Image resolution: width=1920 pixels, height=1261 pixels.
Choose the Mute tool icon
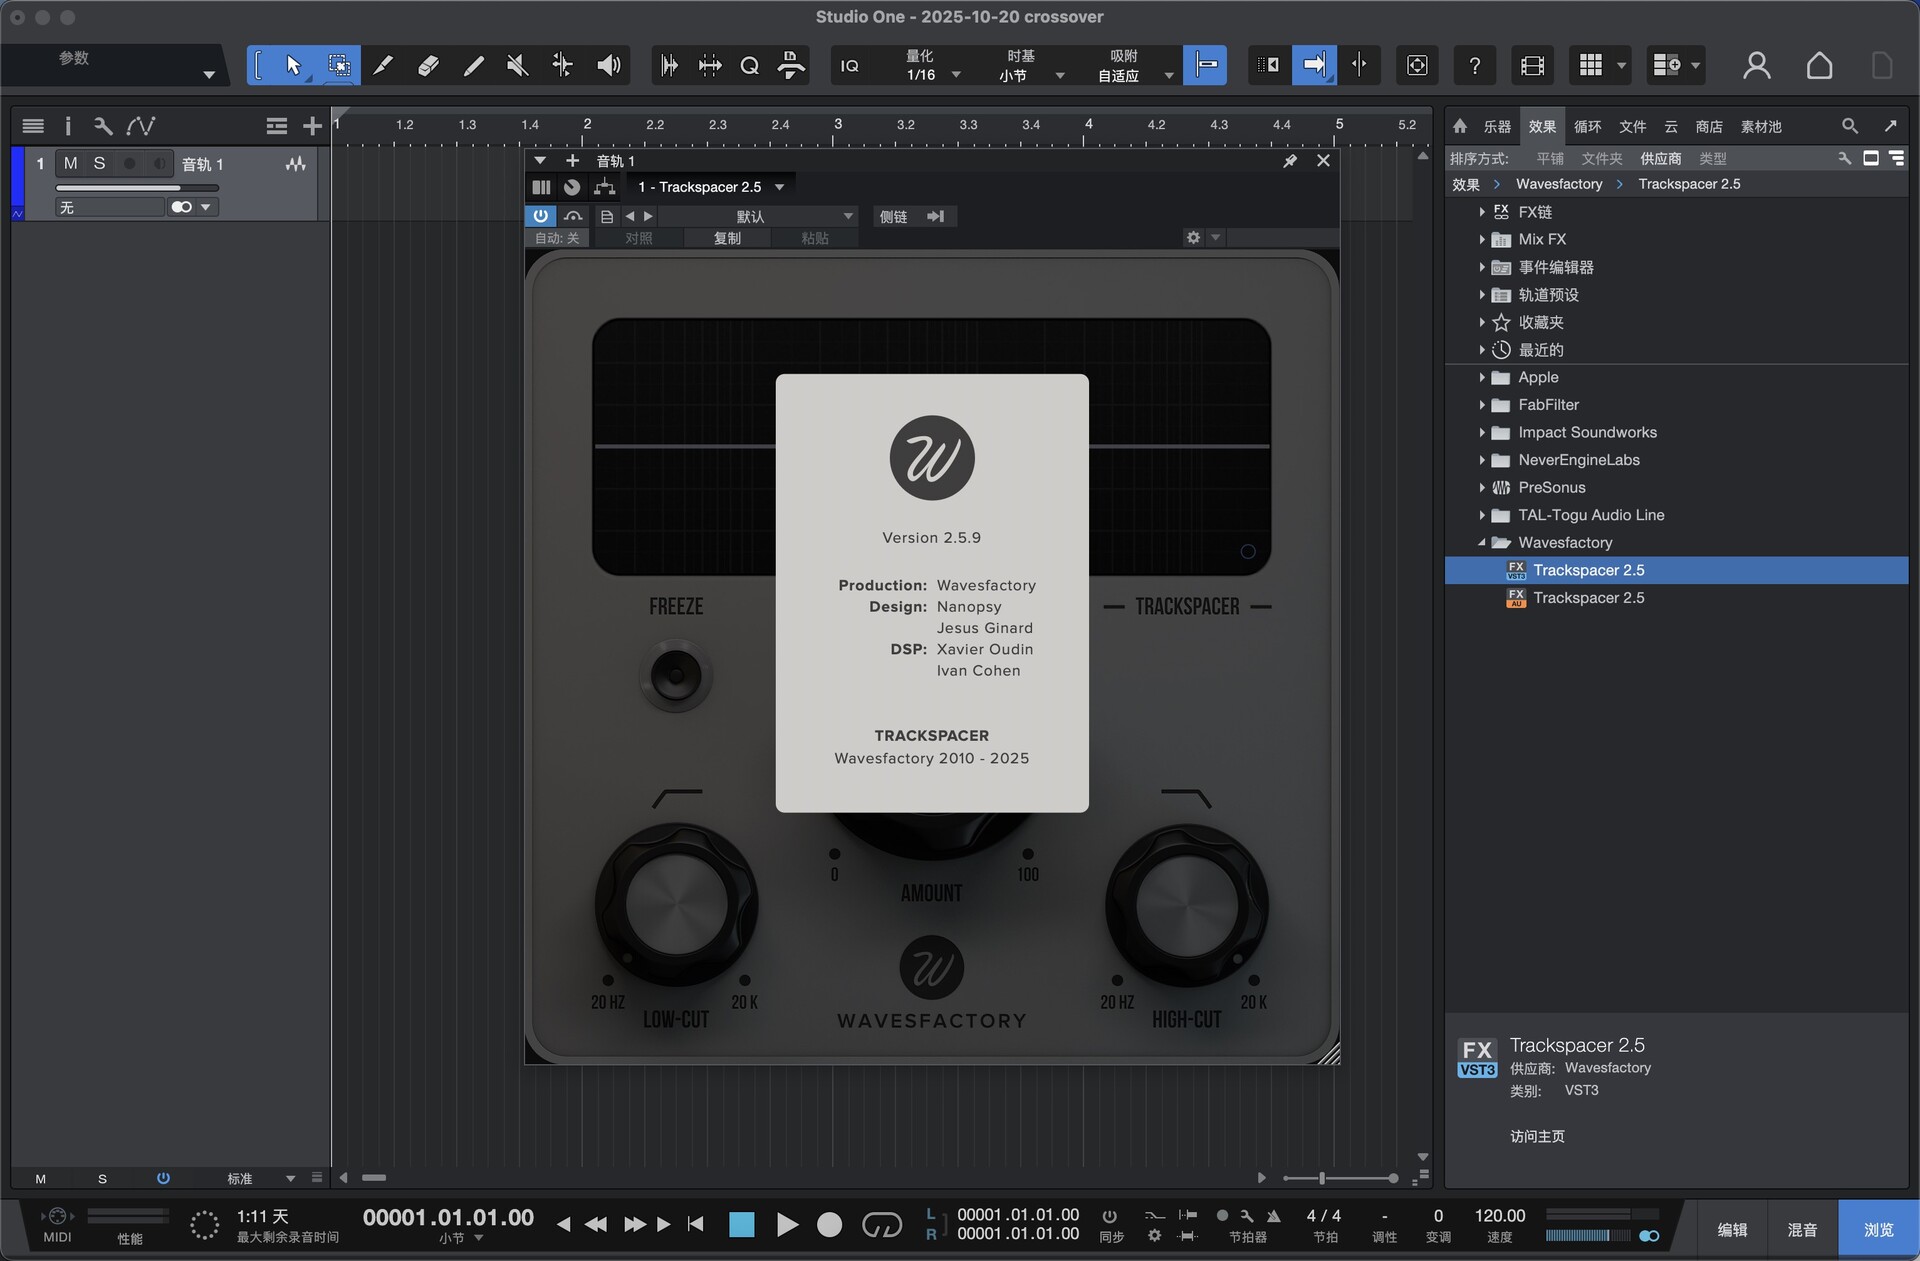[517, 66]
